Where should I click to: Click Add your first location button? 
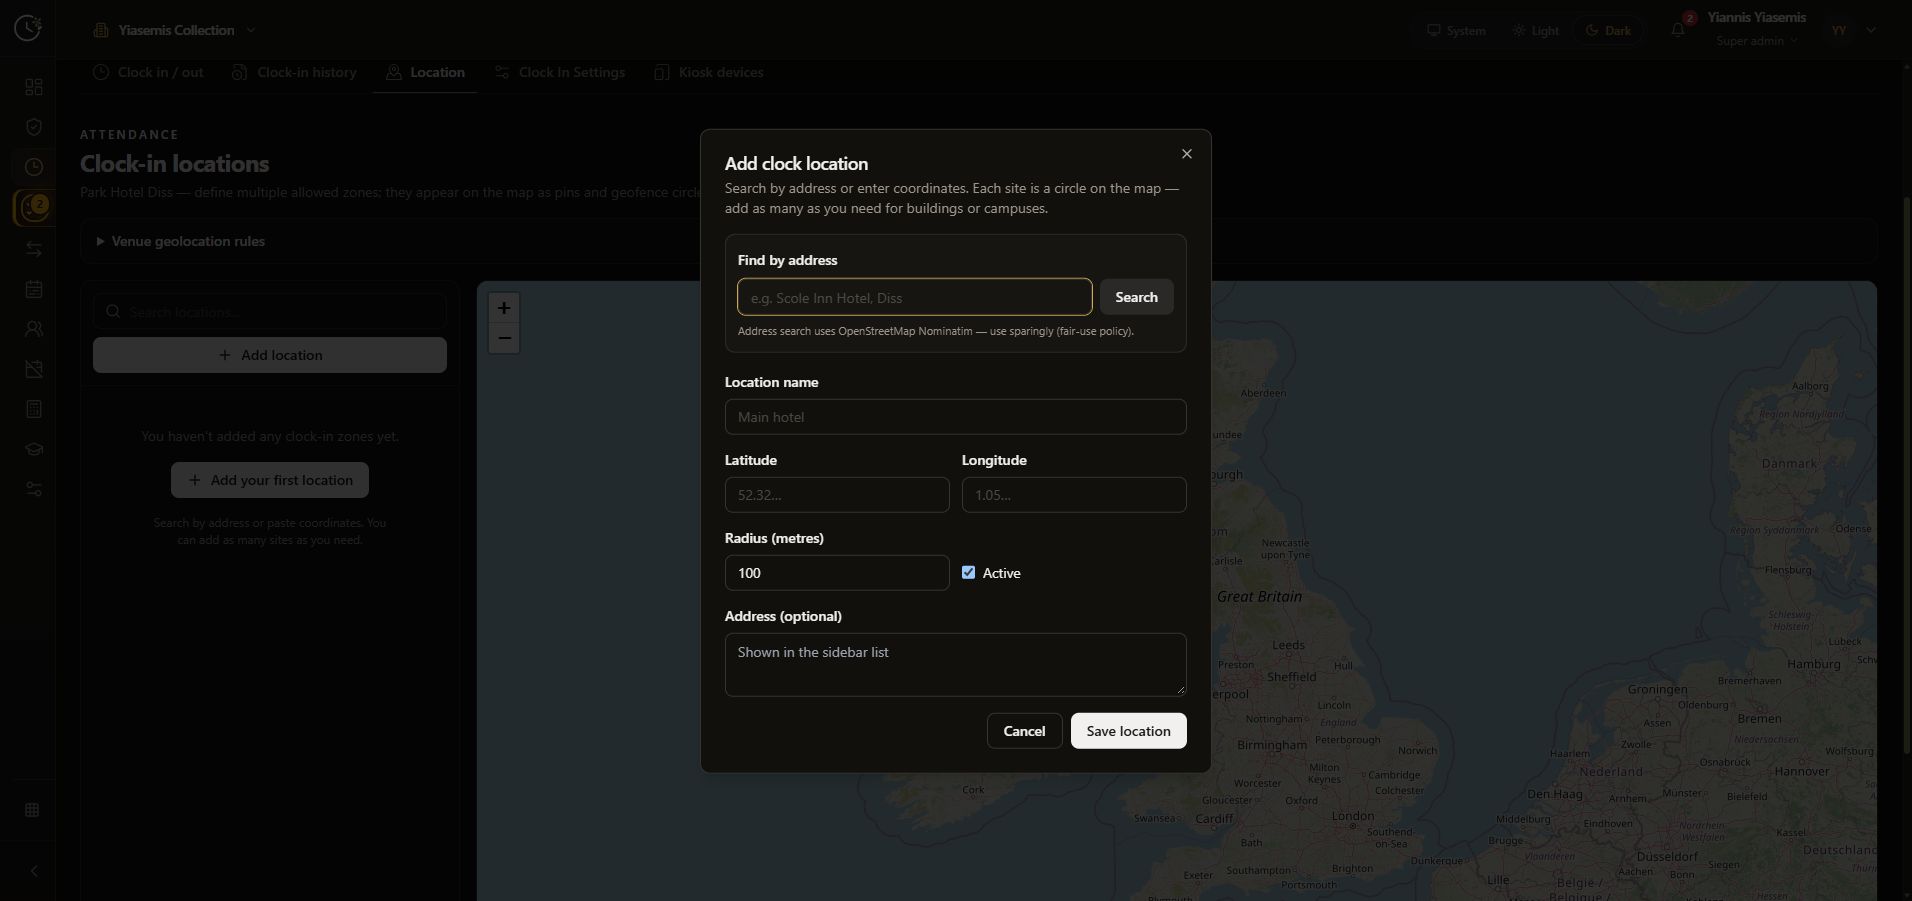[x=270, y=480]
